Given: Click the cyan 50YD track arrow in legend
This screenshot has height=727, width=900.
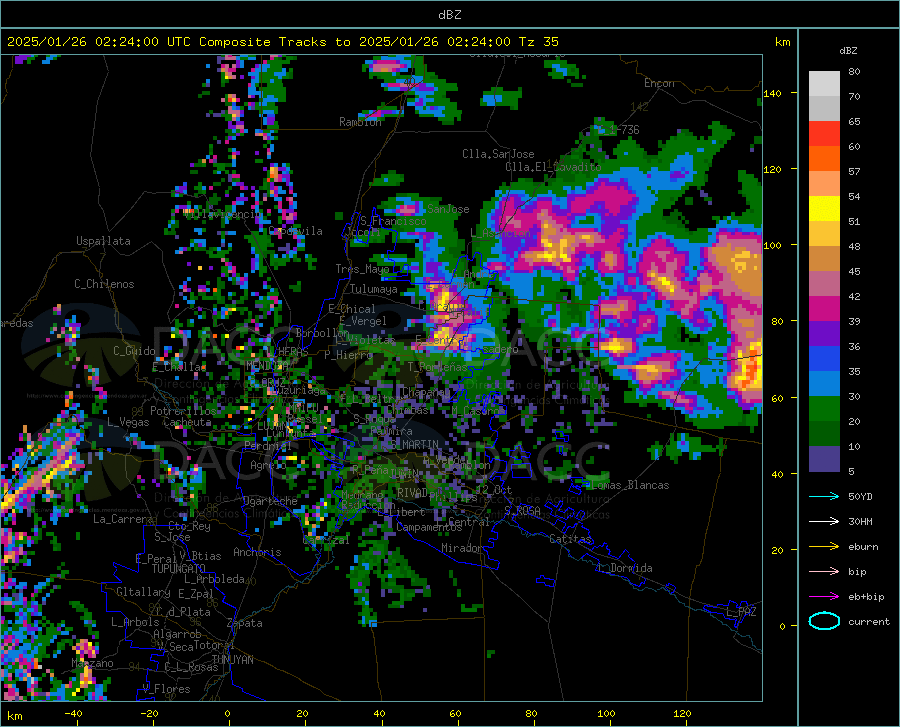Looking at the screenshot, I should tap(824, 496).
